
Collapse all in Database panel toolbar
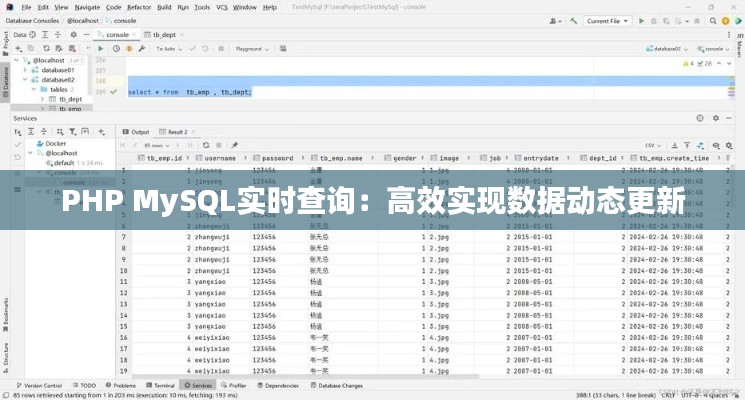(x=57, y=35)
